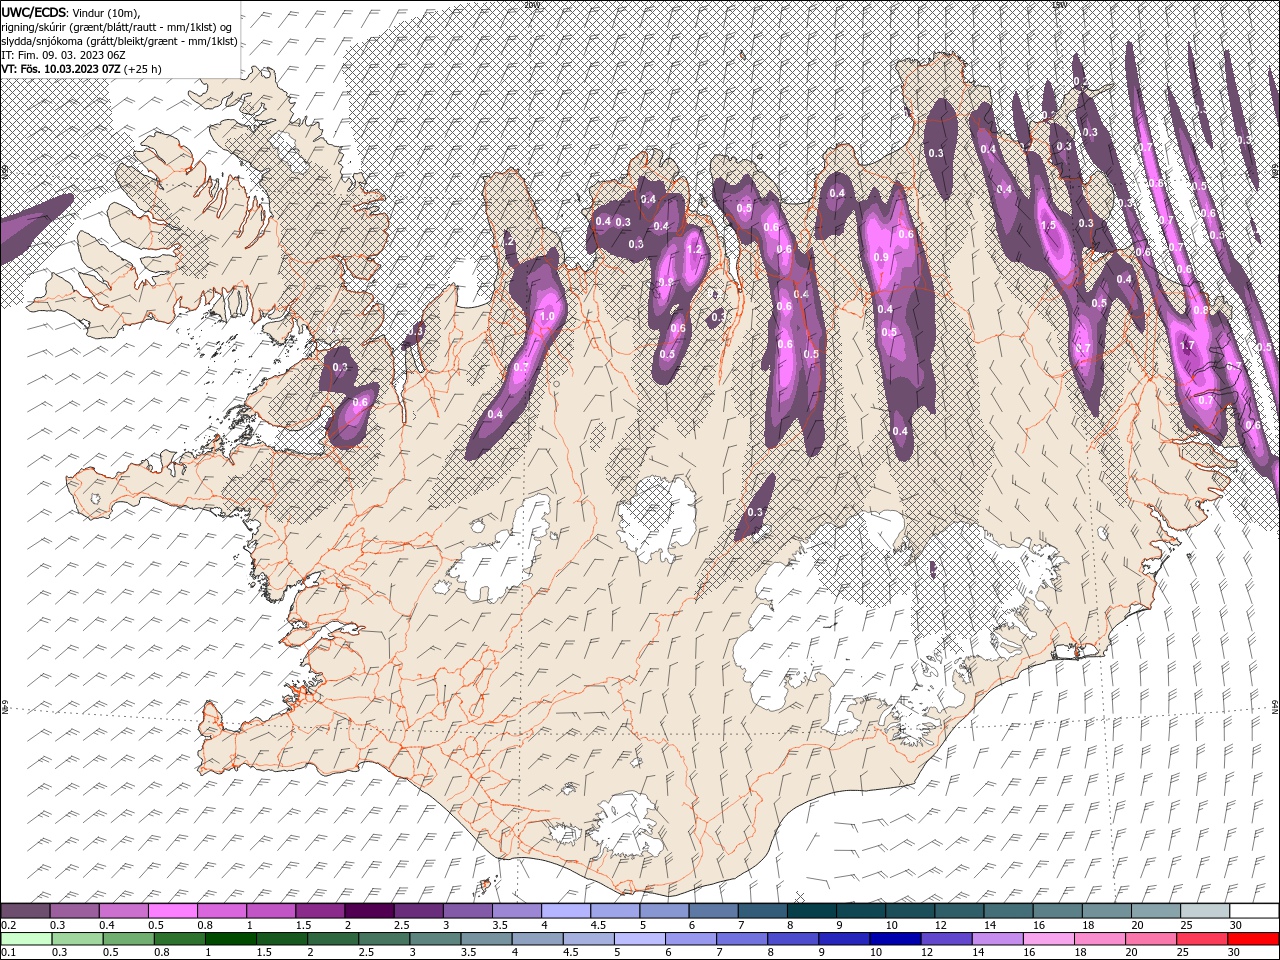This screenshot has width=1280, height=960.
Task: Pick bottom legend swatch between 7 and 8
Action: (x=742, y=938)
